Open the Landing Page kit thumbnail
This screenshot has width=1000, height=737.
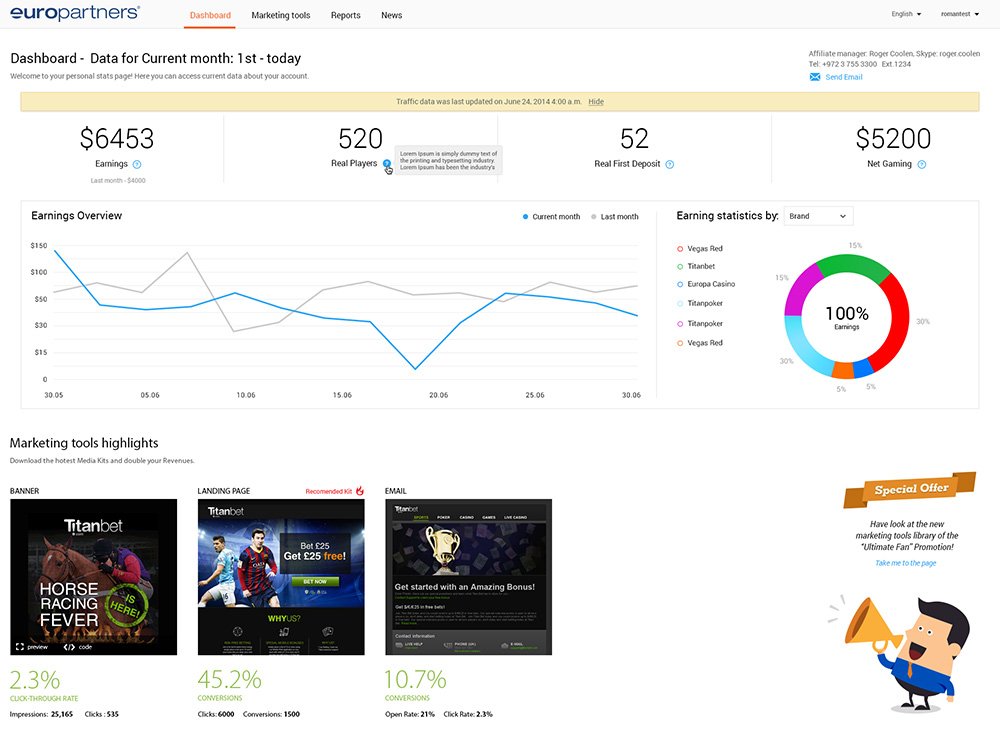pyautogui.click(x=281, y=577)
